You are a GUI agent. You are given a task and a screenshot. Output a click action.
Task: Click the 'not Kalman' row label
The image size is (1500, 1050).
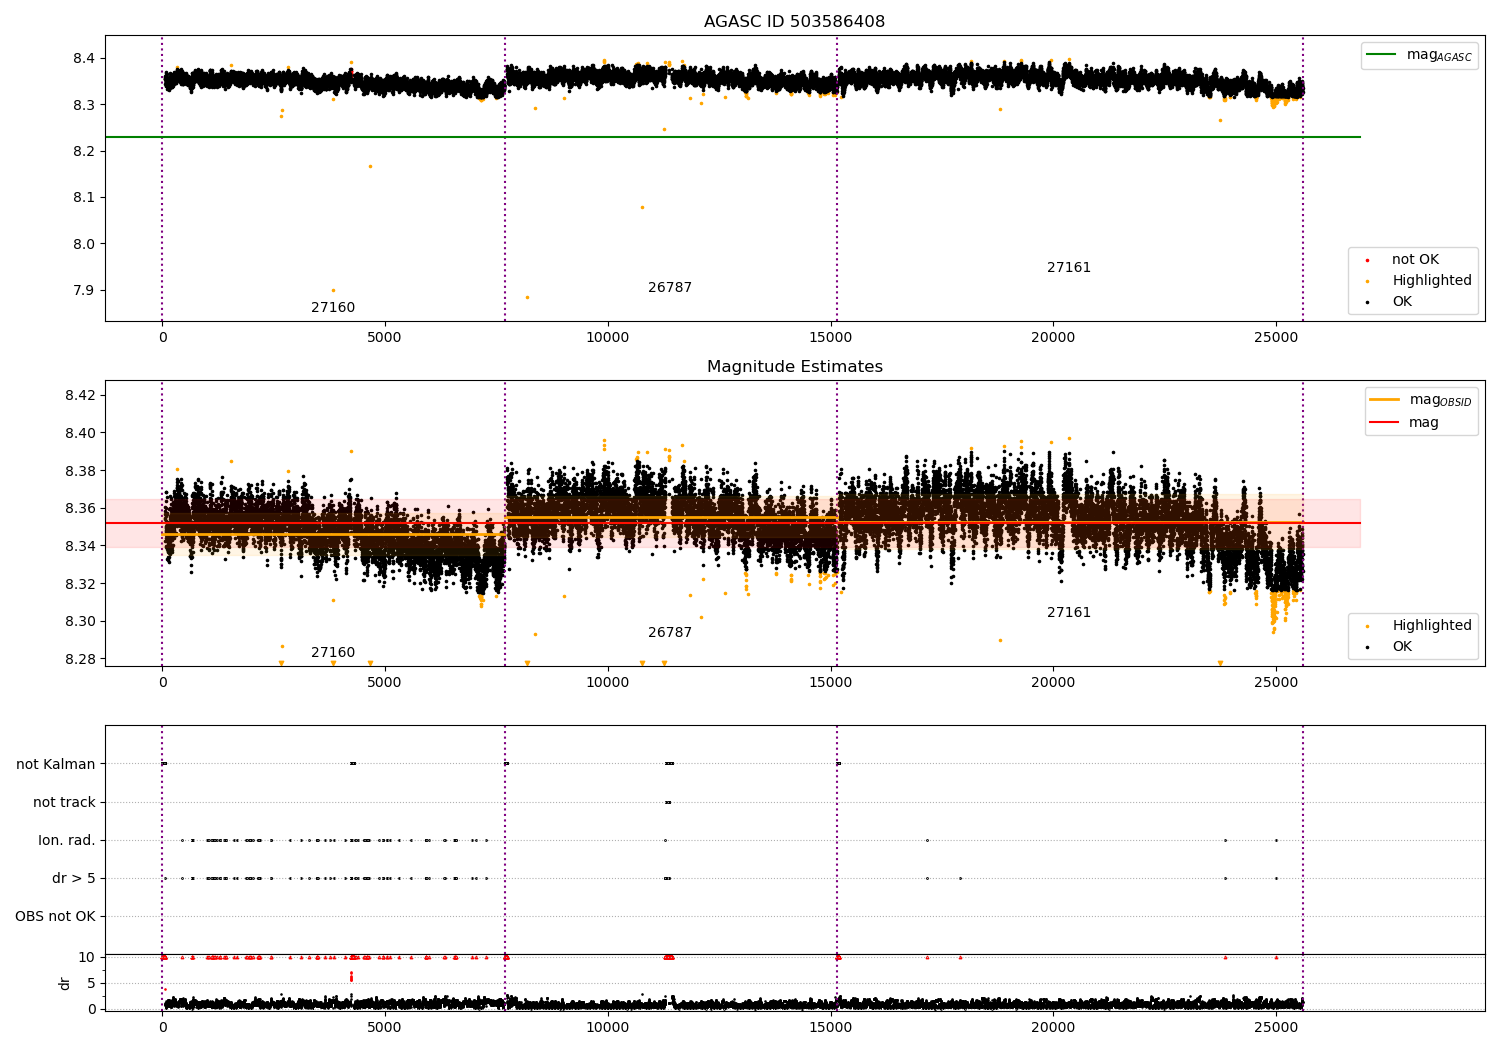tap(55, 765)
